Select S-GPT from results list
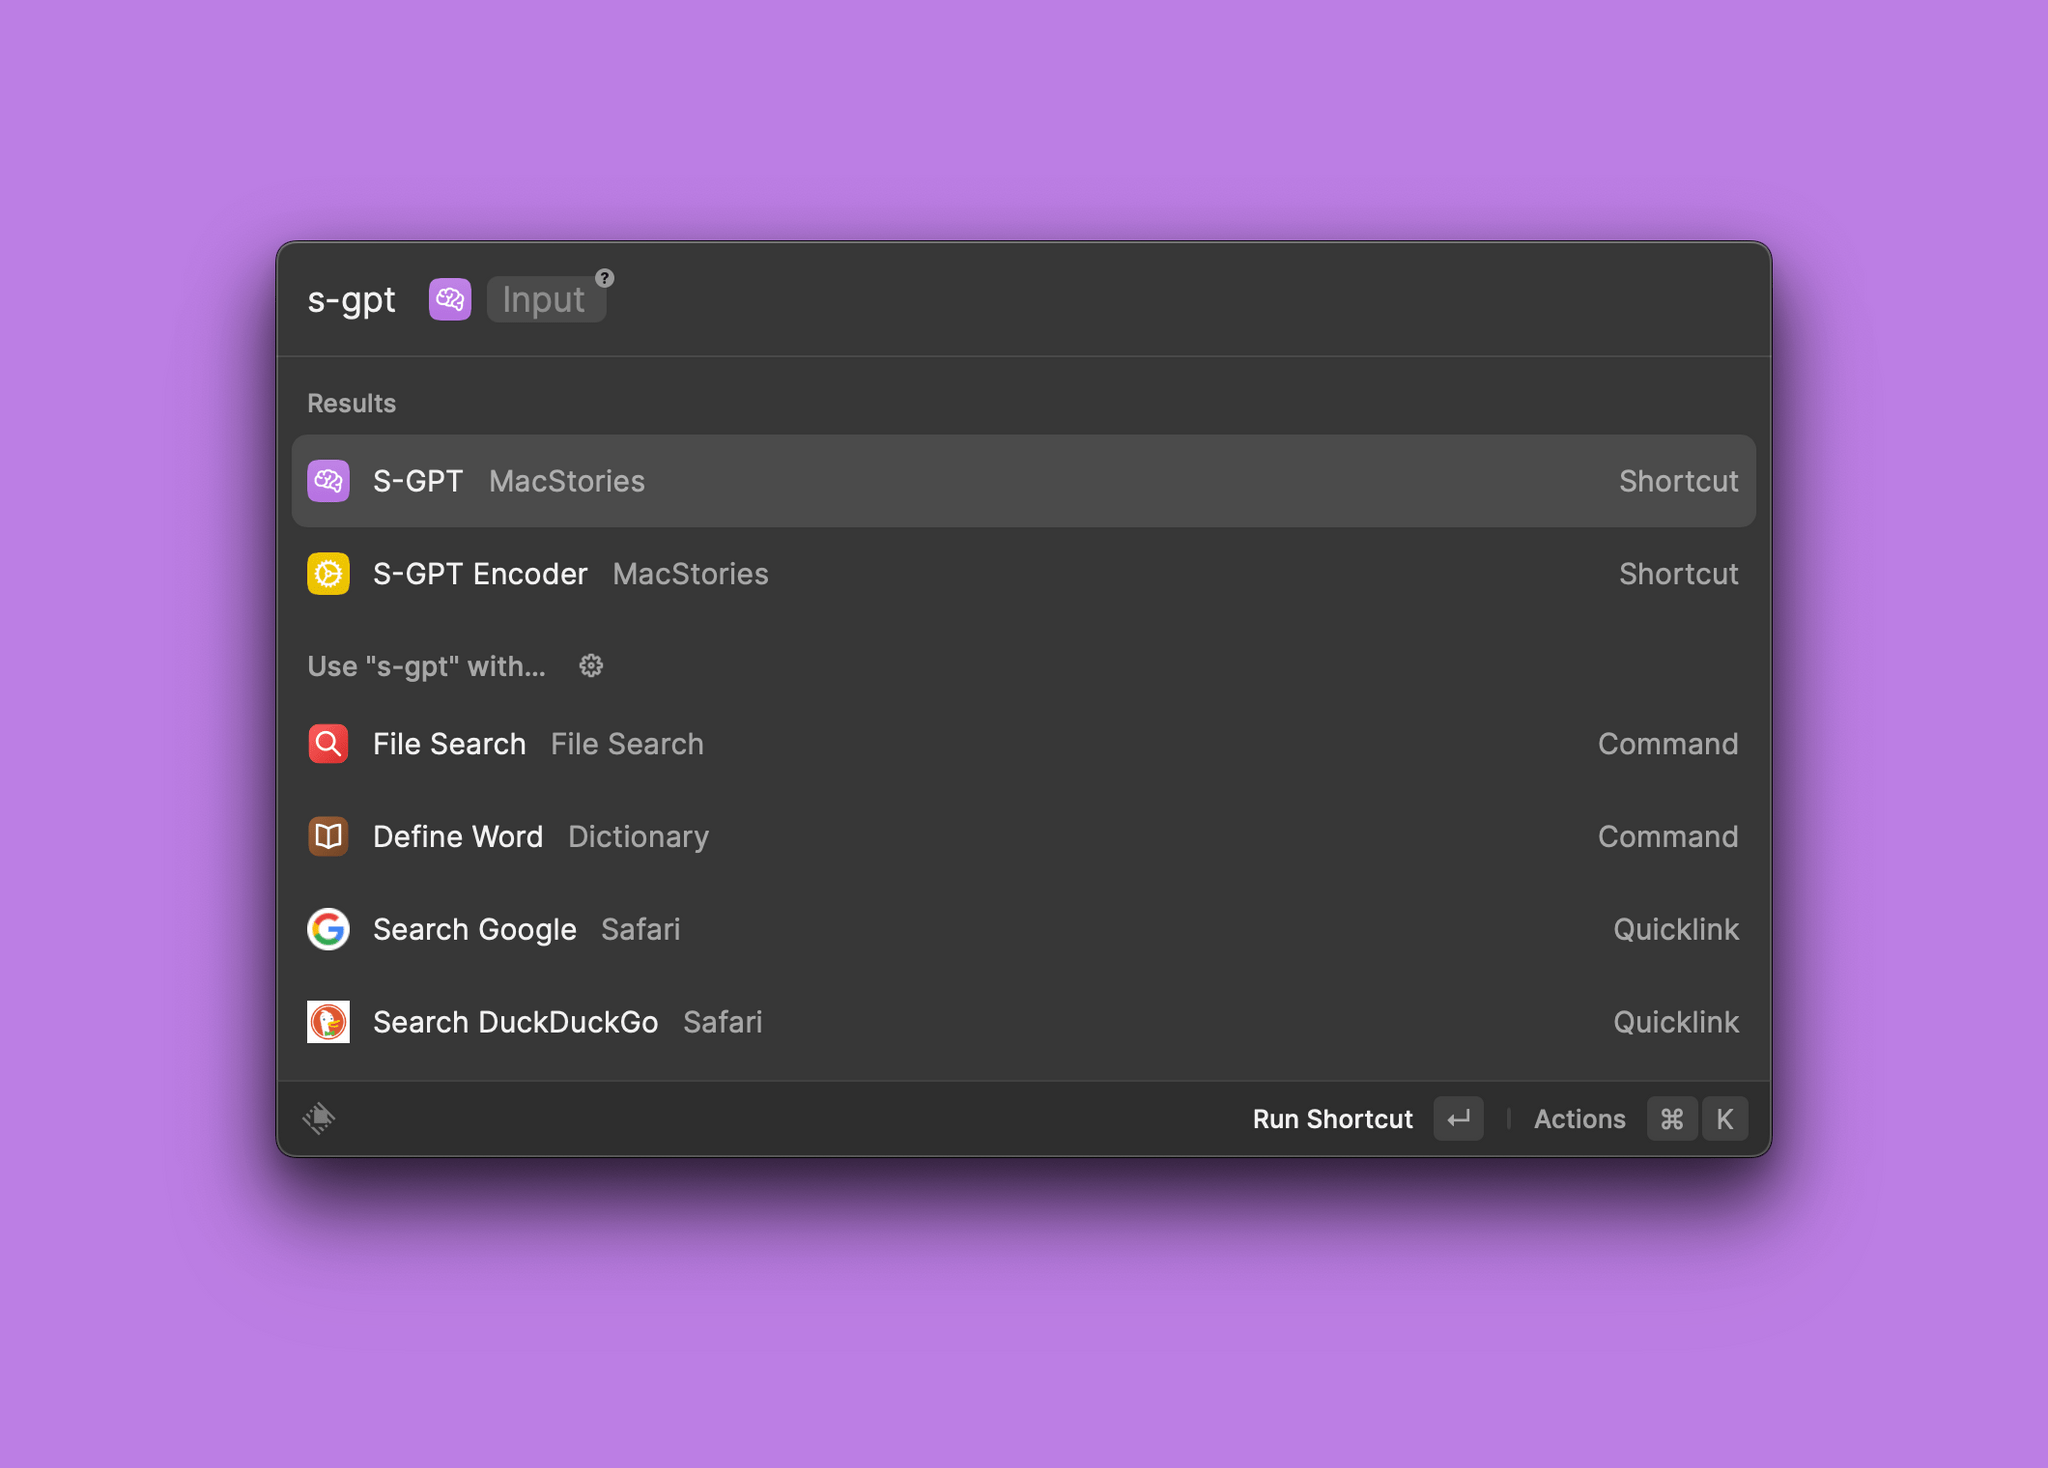 click(1023, 481)
